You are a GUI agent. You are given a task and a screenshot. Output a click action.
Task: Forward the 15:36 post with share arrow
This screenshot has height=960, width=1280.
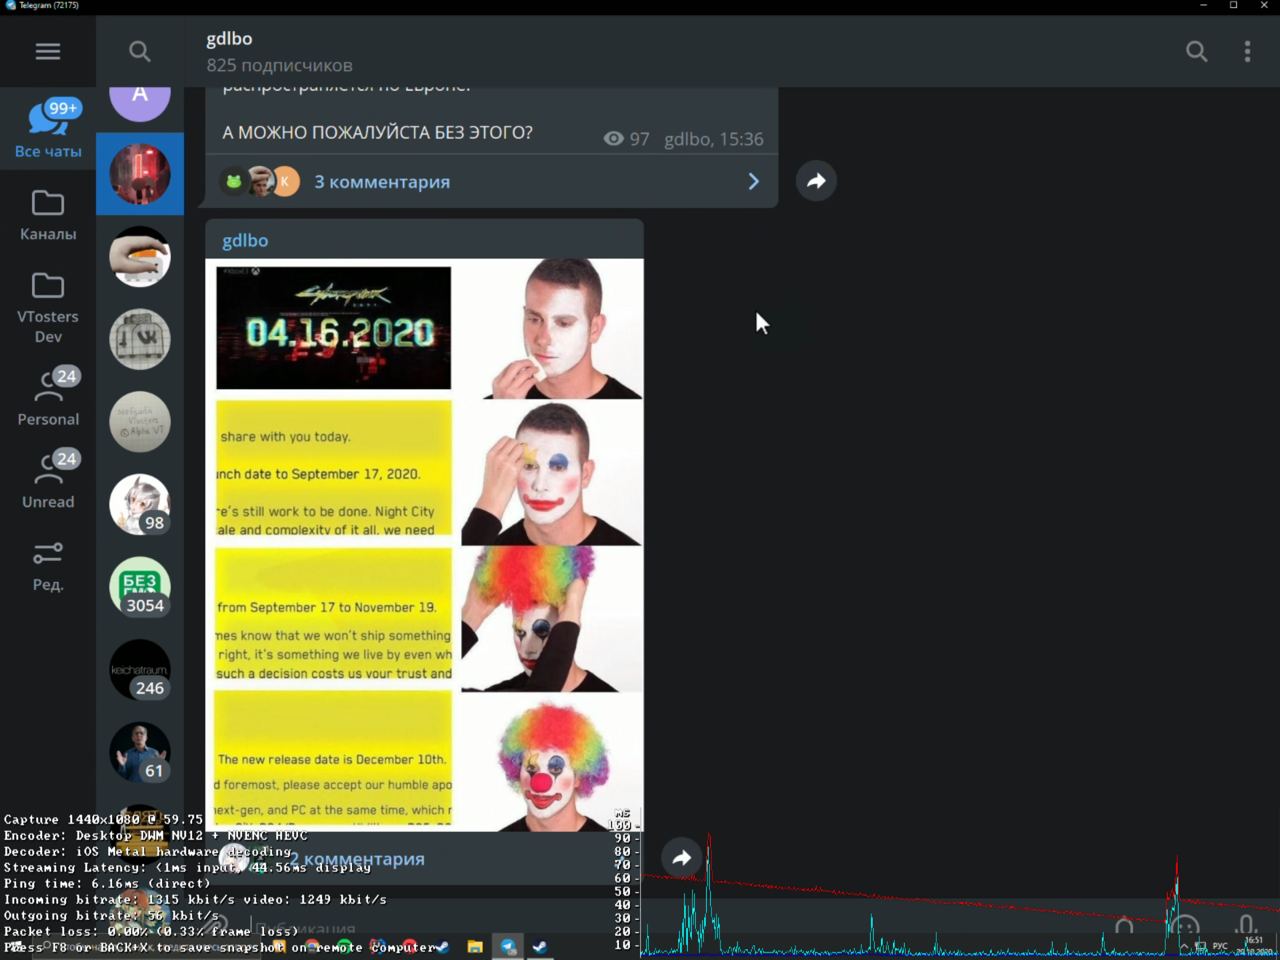click(x=816, y=181)
